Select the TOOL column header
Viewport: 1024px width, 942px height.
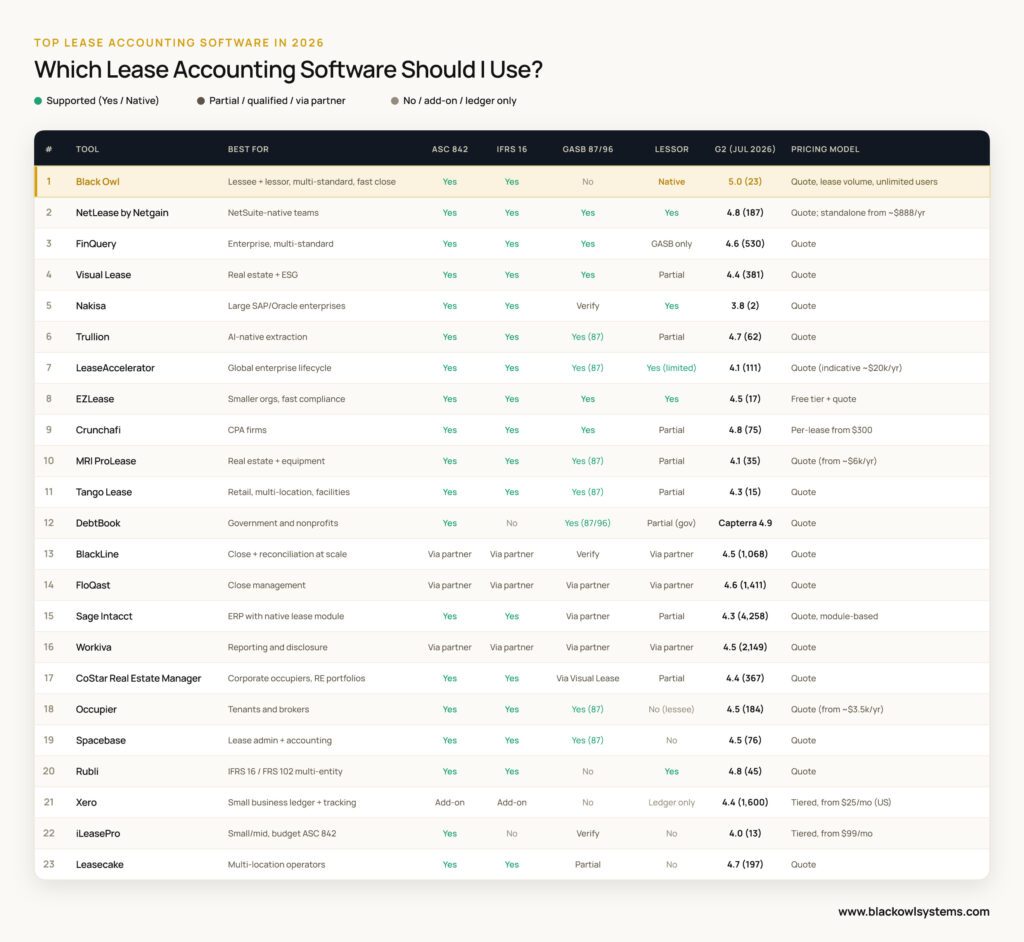coord(88,149)
